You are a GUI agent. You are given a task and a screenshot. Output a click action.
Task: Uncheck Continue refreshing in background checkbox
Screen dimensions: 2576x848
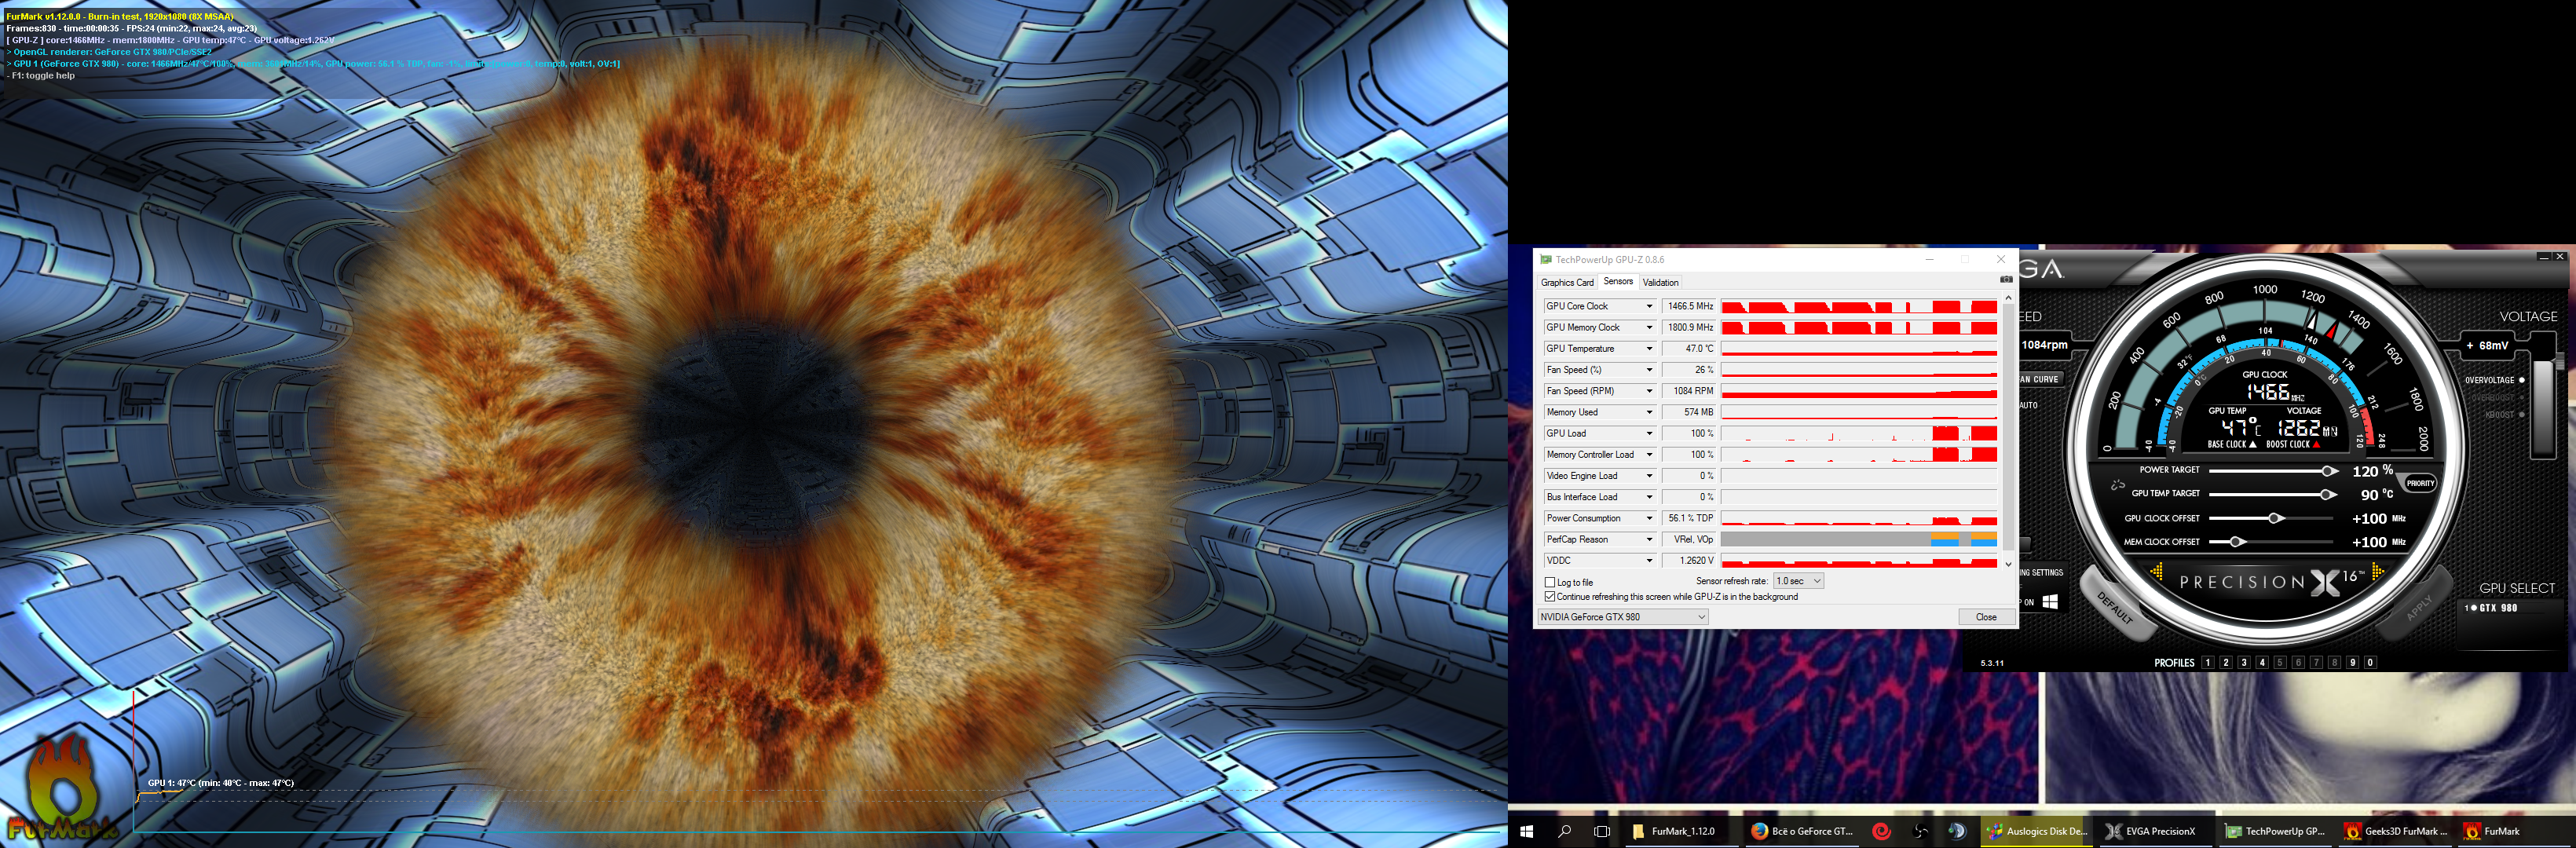coord(1550,597)
